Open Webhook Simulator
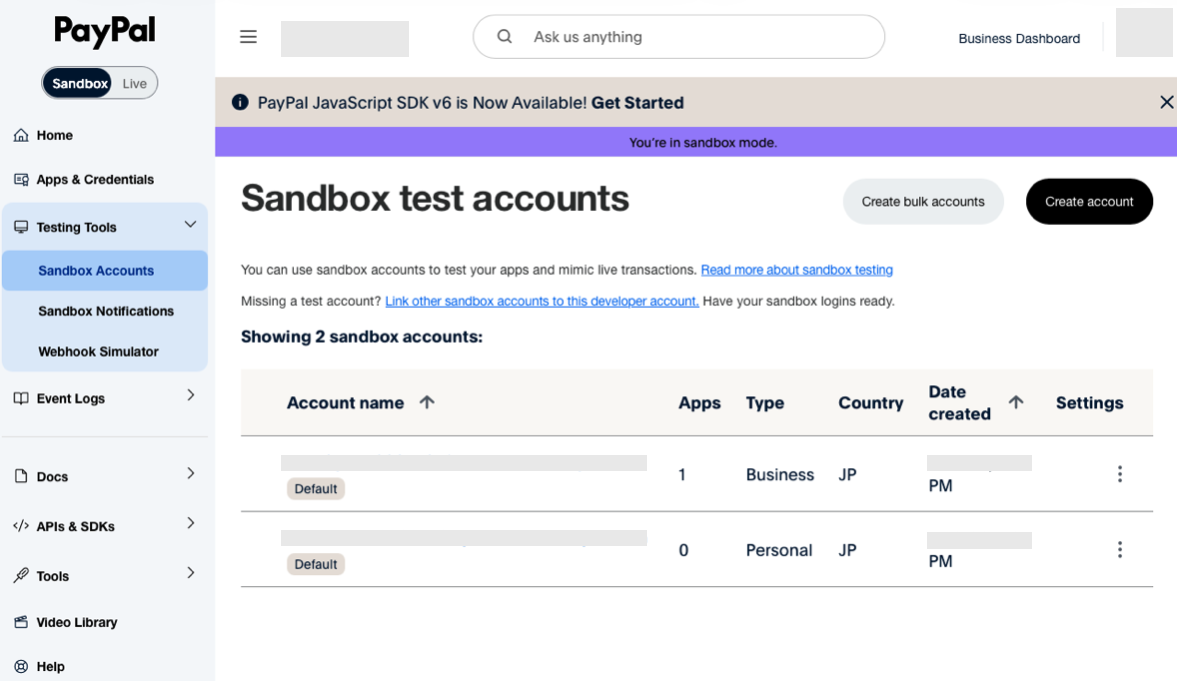The image size is (1177, 681). pos(98,351)
